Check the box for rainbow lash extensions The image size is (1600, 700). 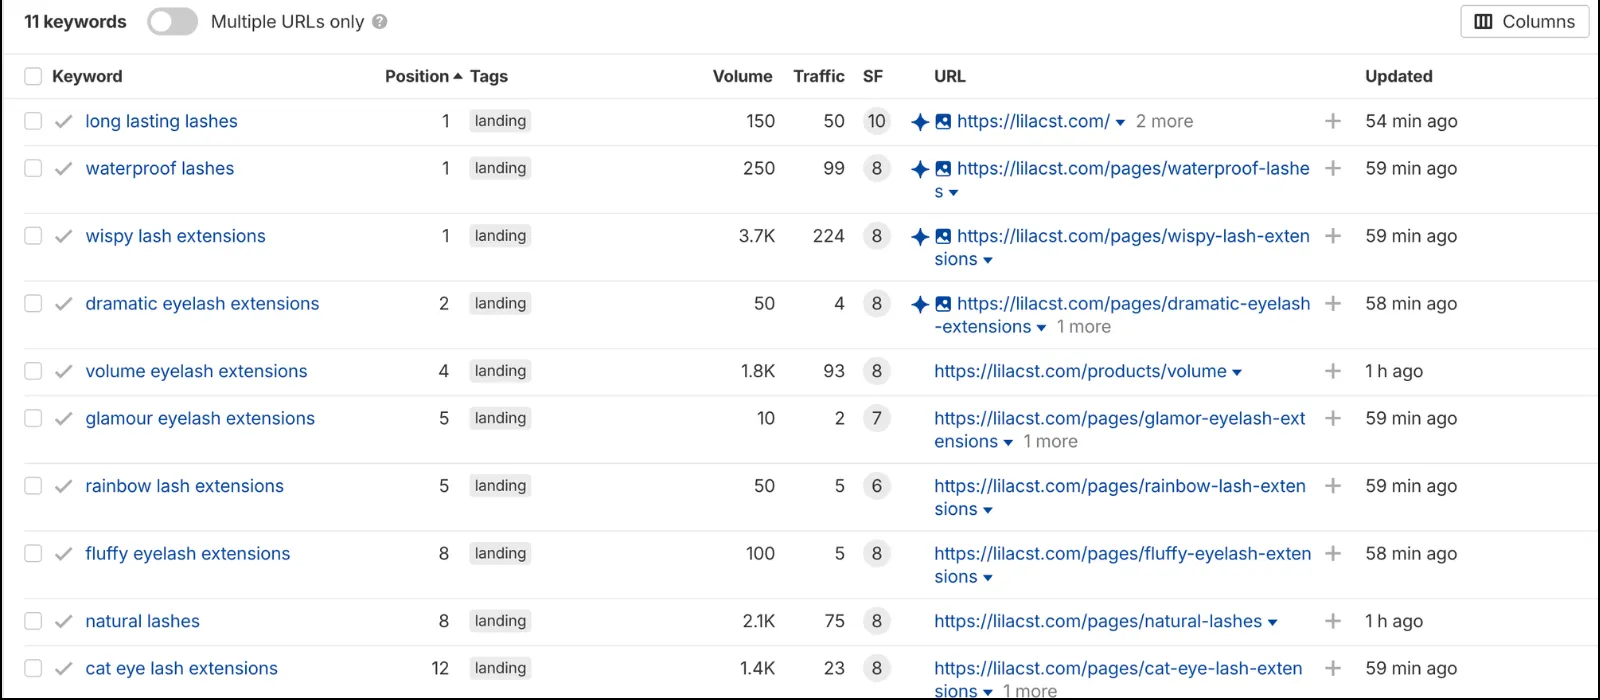click(x=33, y=486)
